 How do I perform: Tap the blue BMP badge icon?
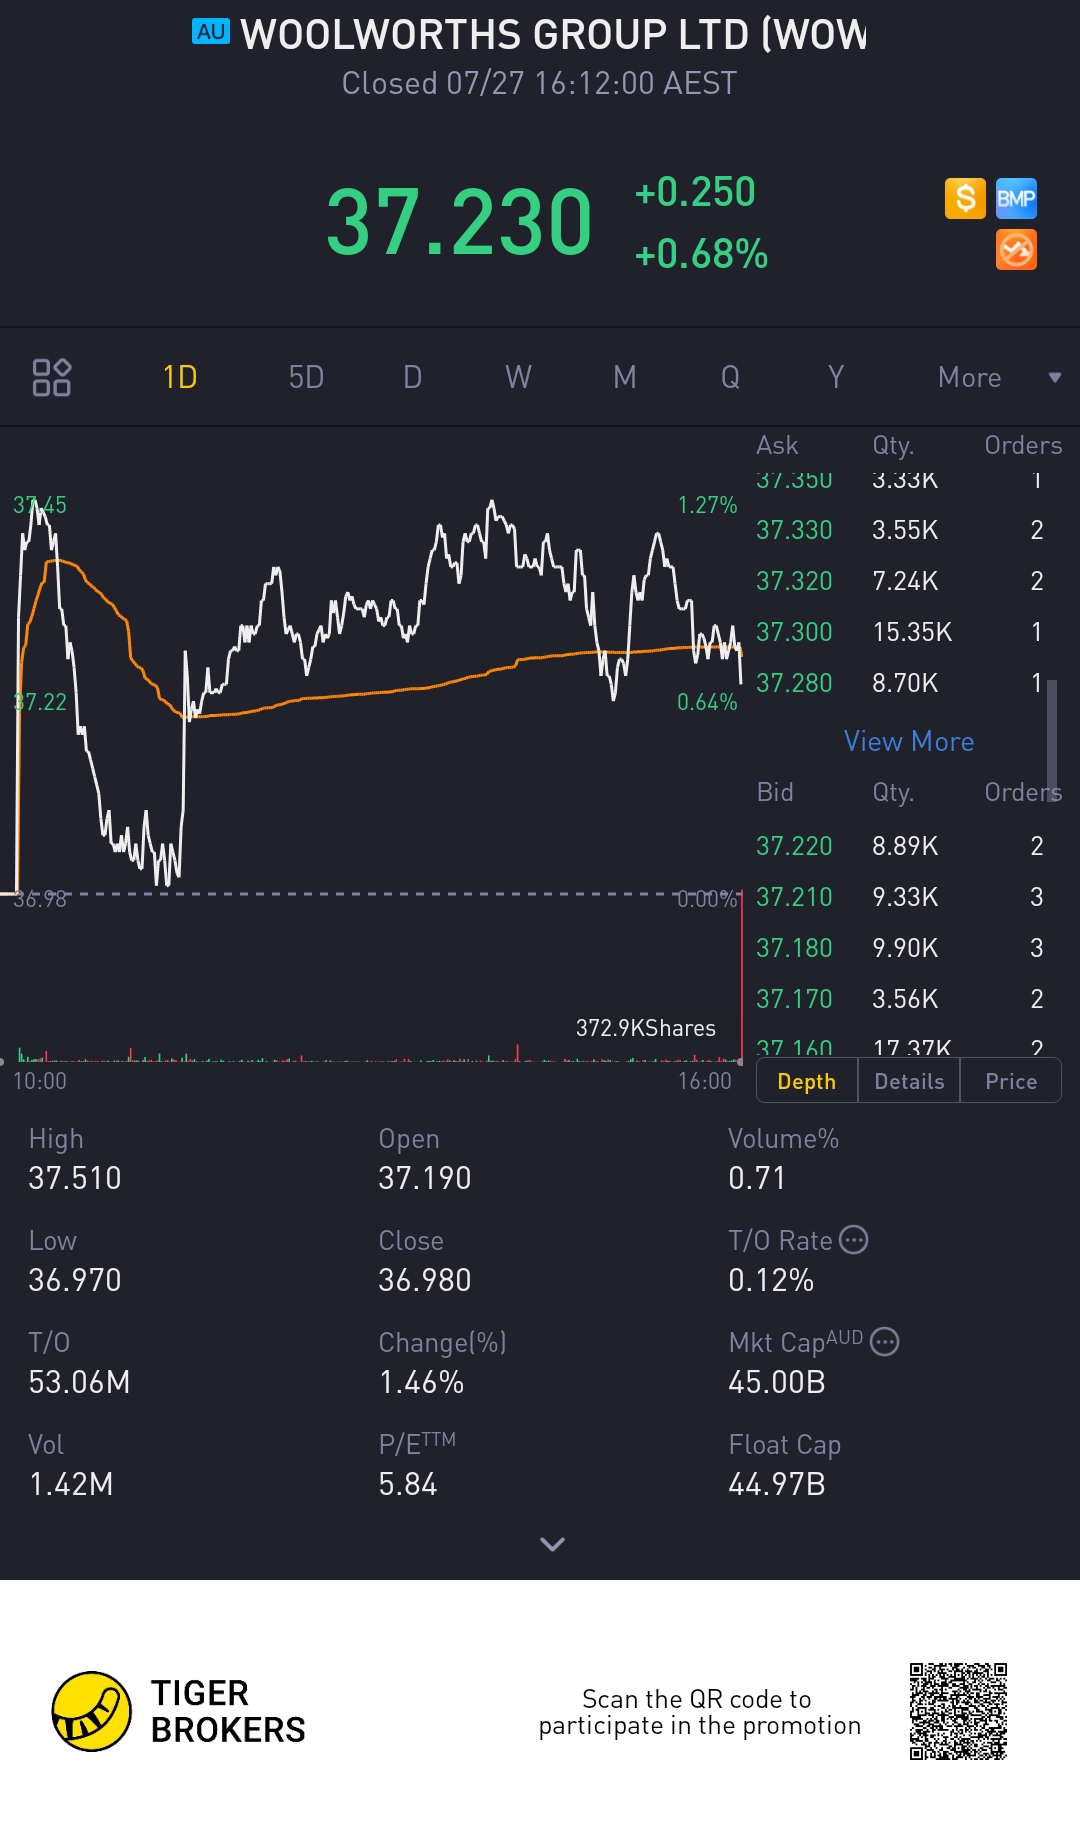point(1016,198)
